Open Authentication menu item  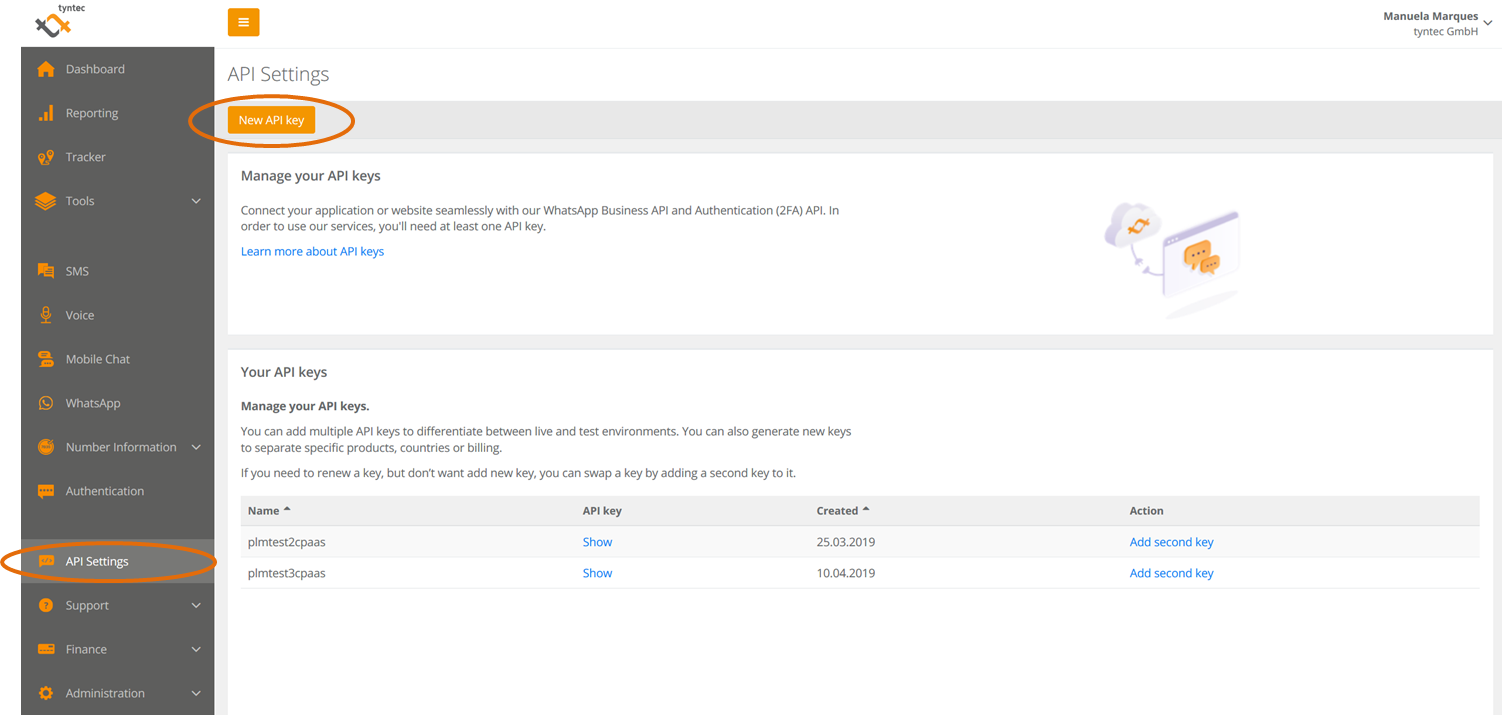click(117, 491)
